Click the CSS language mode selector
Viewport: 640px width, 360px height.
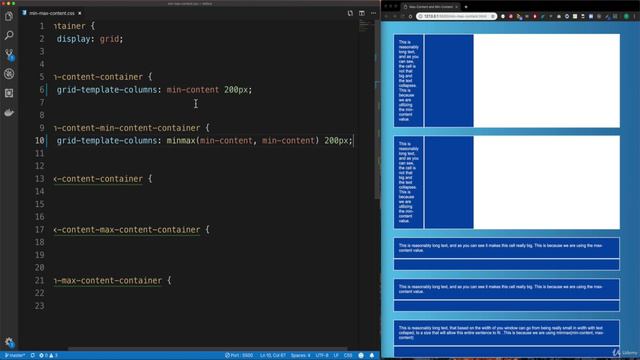coord(348,356)
